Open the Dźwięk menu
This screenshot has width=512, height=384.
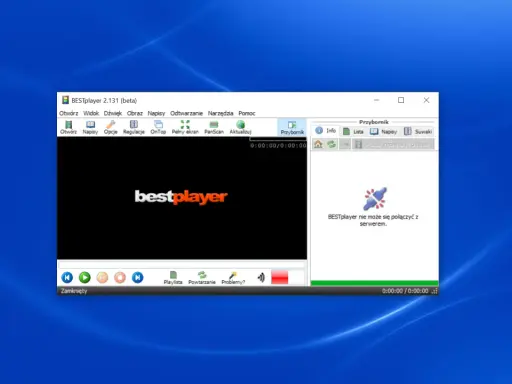click(x=113, y=113)
